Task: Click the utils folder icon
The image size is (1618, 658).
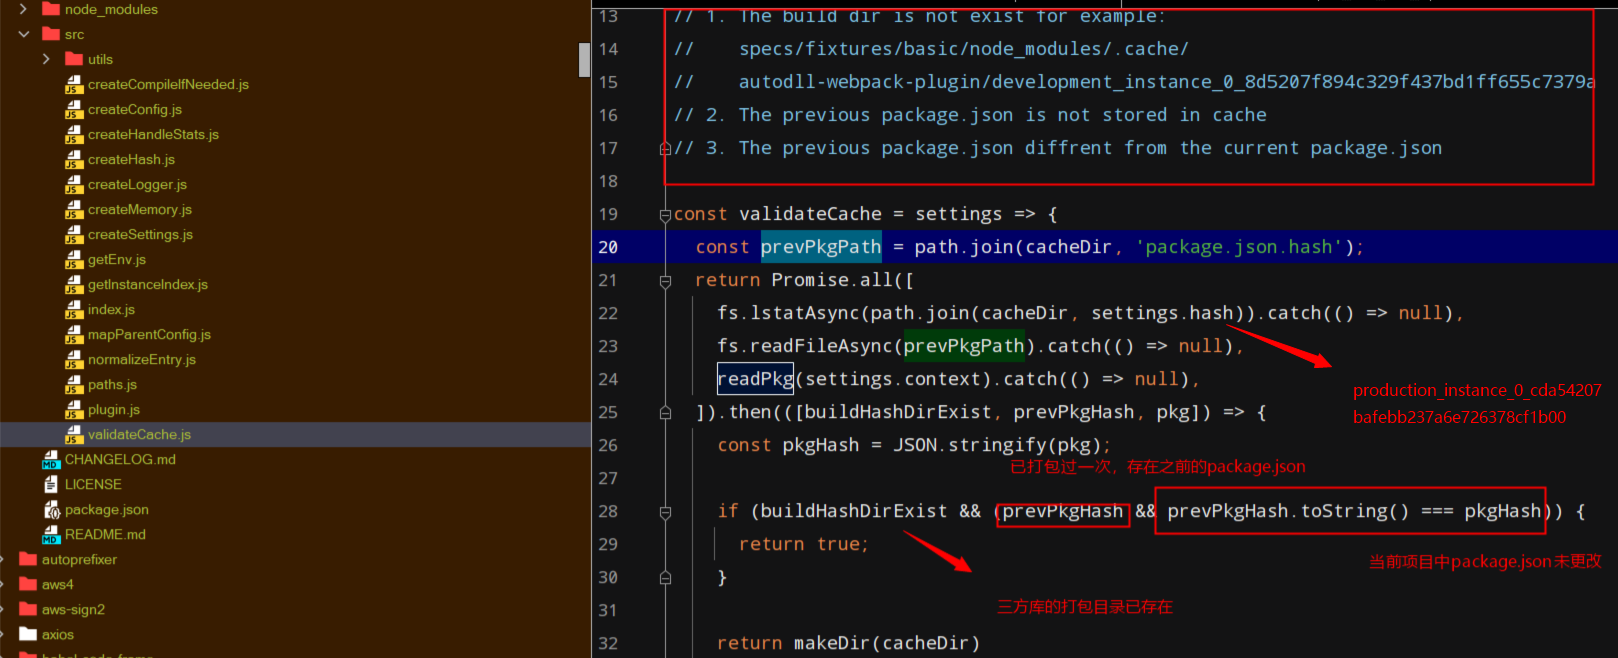Action: coord(74,59)
